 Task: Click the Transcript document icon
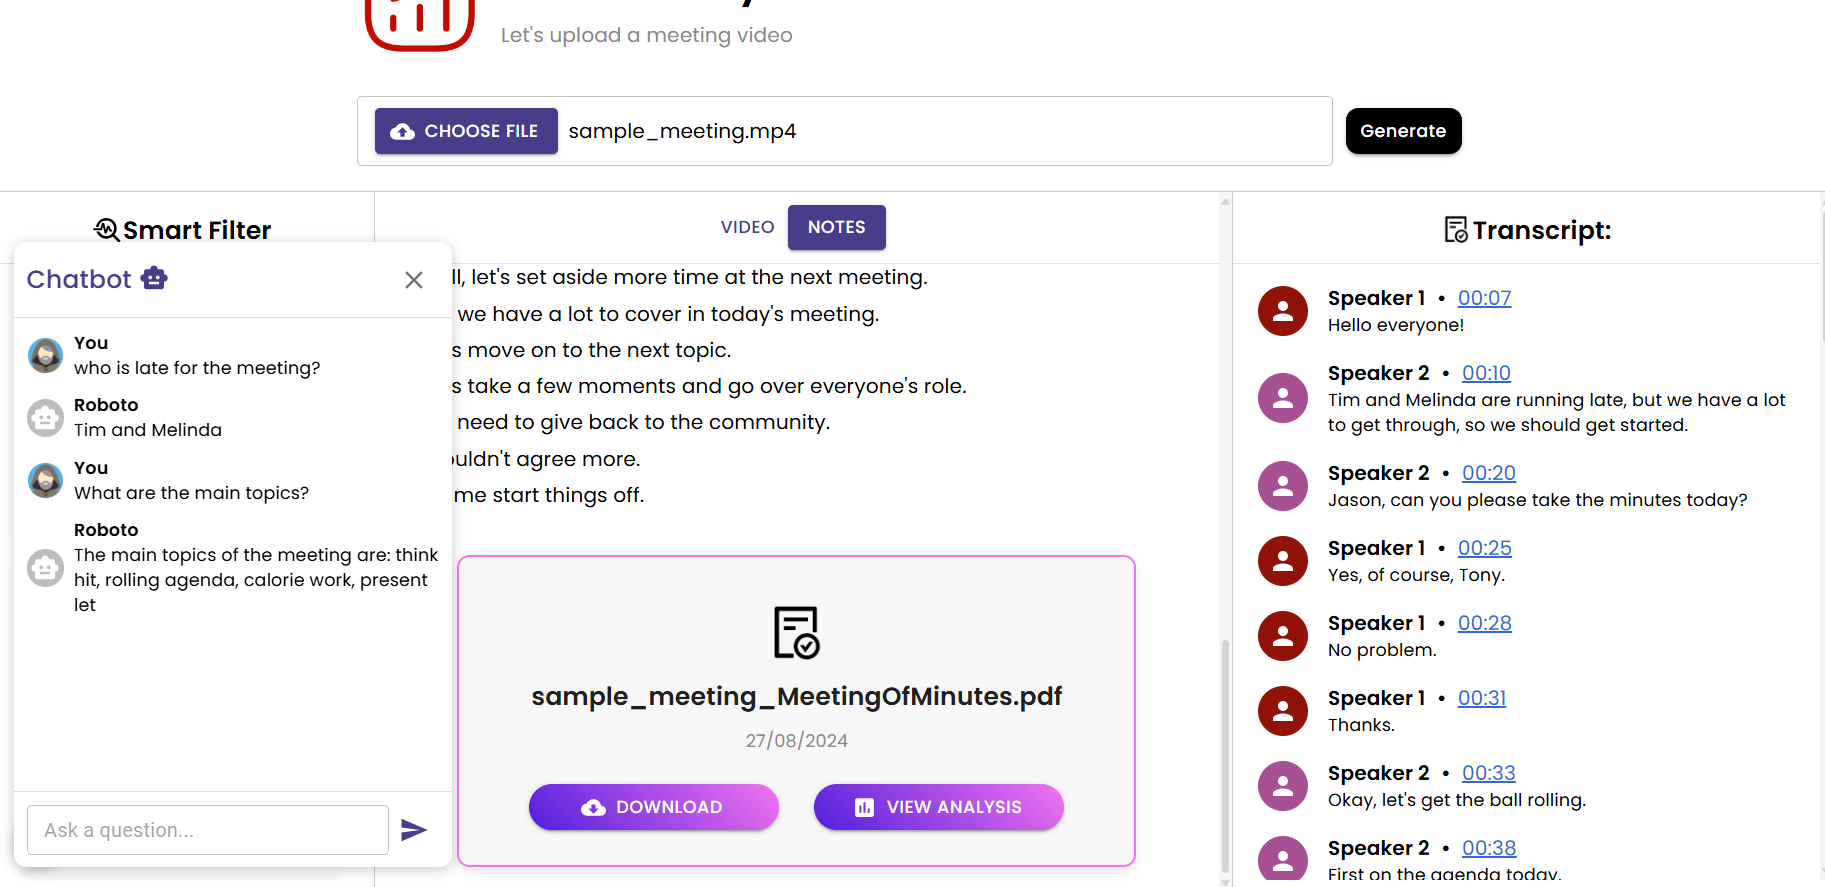point(1456,230)
